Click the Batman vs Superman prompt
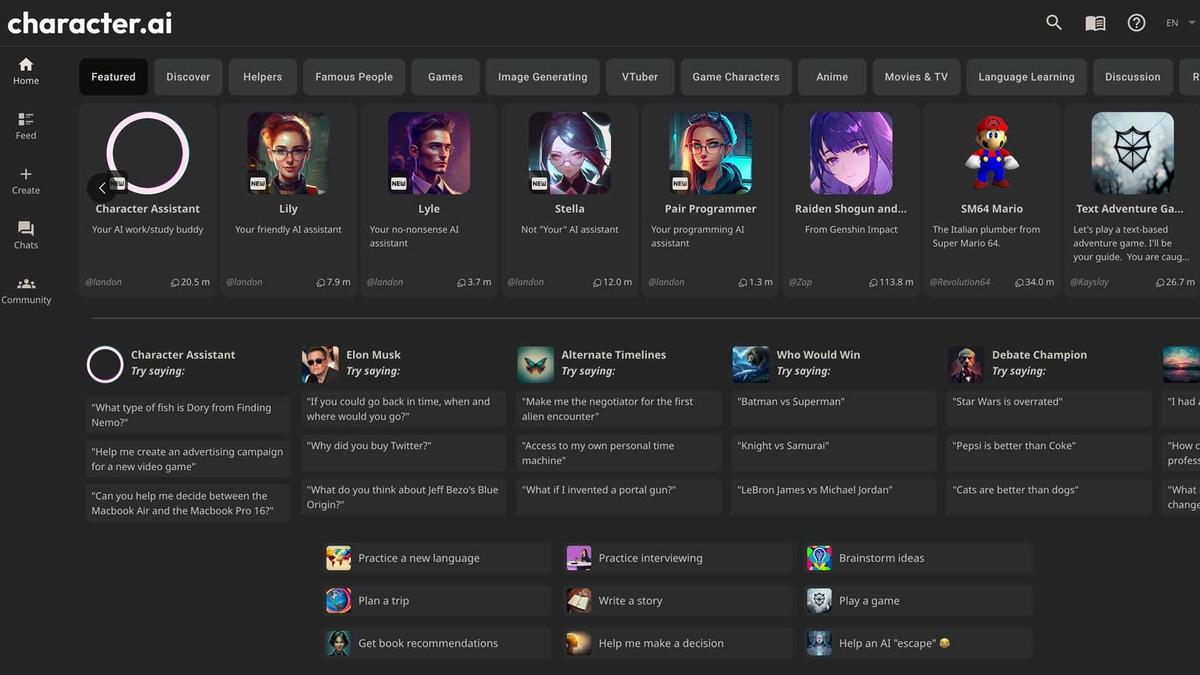 click(x=833, y=401)
